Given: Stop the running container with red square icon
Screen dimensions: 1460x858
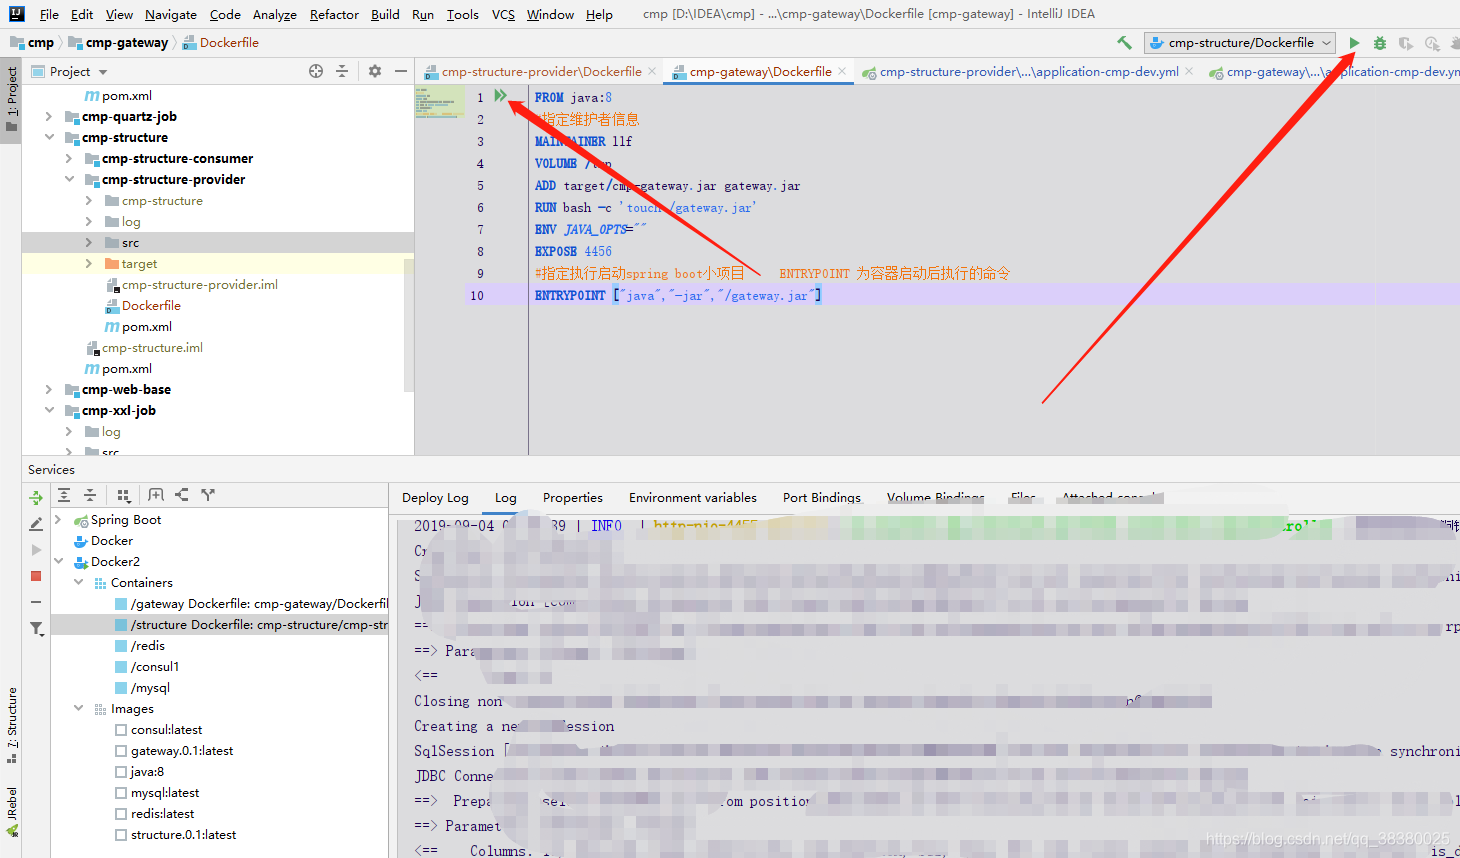Looking at the screenshot, I should 35,575.
